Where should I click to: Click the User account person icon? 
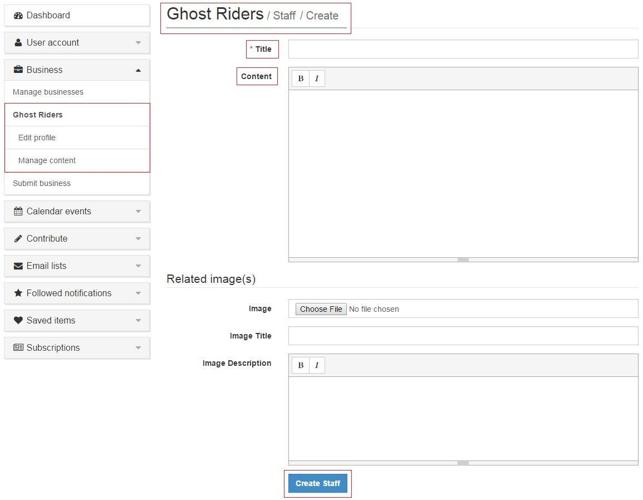point(18,43)
